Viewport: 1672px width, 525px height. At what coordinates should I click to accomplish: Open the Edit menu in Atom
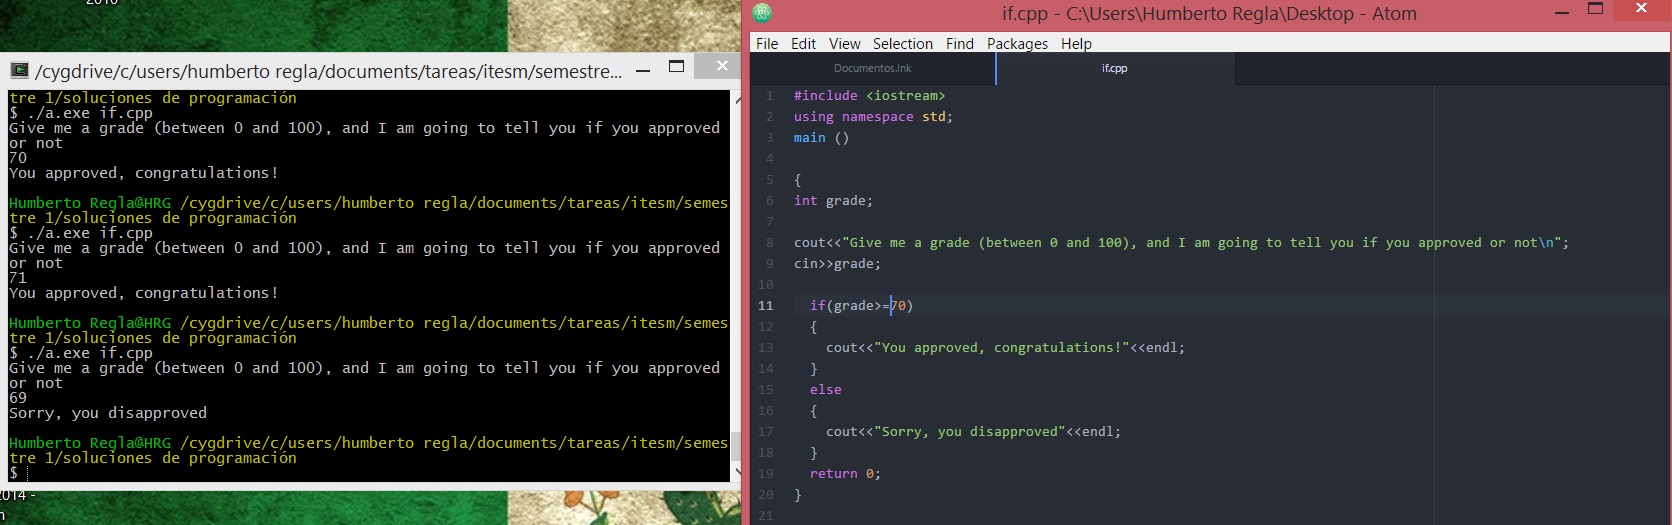point(803,44)
